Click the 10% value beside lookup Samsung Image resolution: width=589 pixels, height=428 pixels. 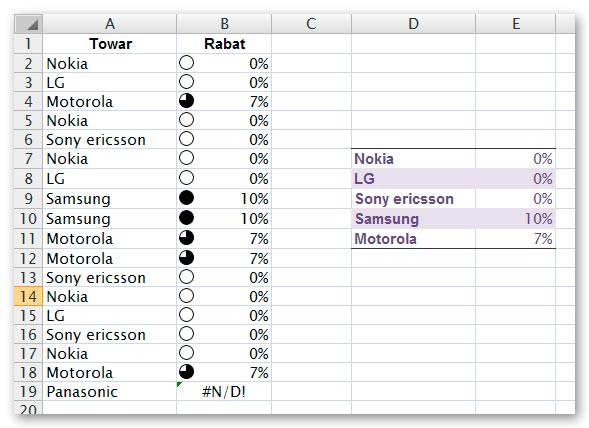point(516,218)
